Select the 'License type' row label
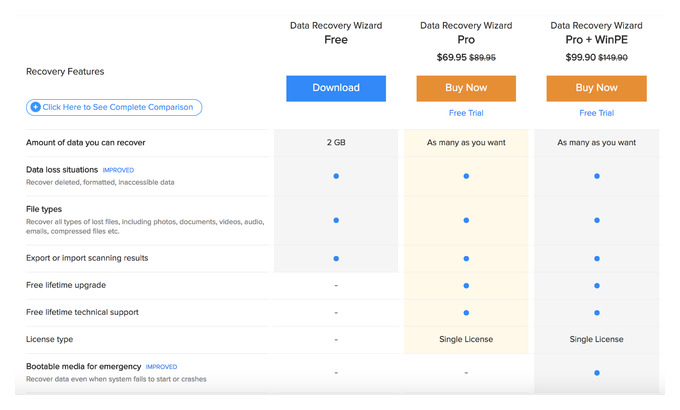The image size is (680, 410). pos(49,339)
